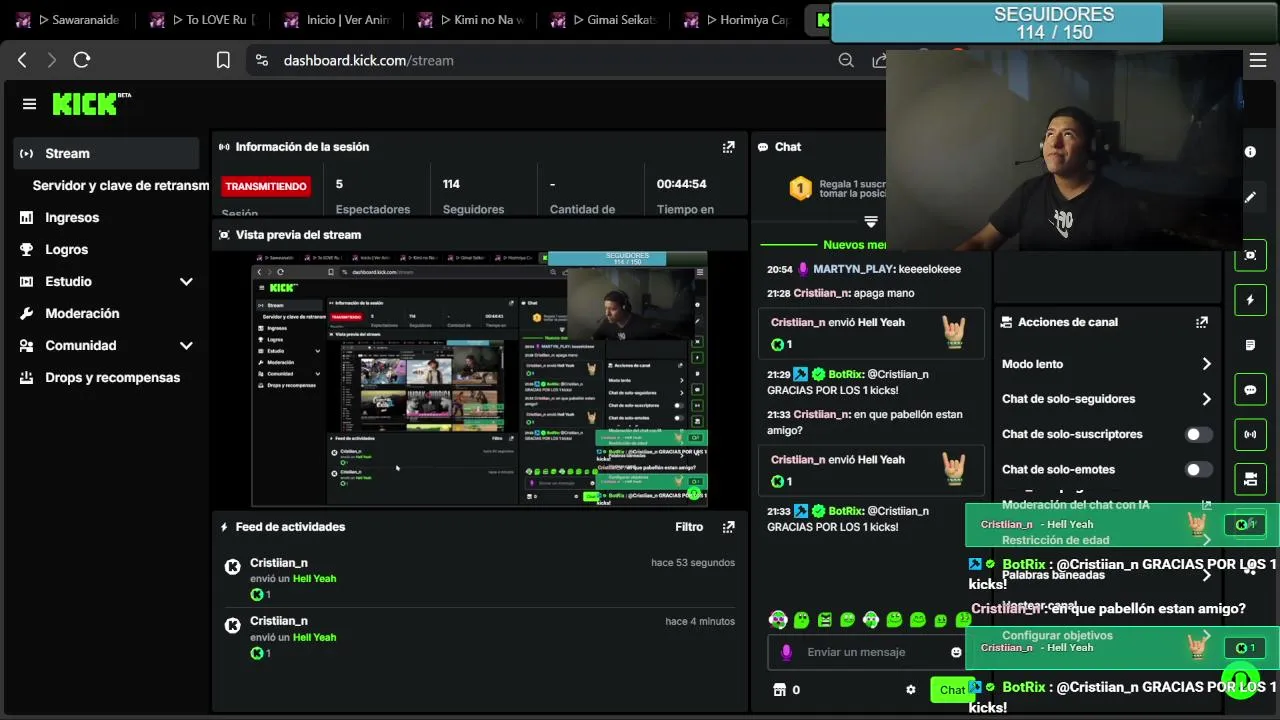Select Stream in the left sidebar

click(x=107, y=153)
